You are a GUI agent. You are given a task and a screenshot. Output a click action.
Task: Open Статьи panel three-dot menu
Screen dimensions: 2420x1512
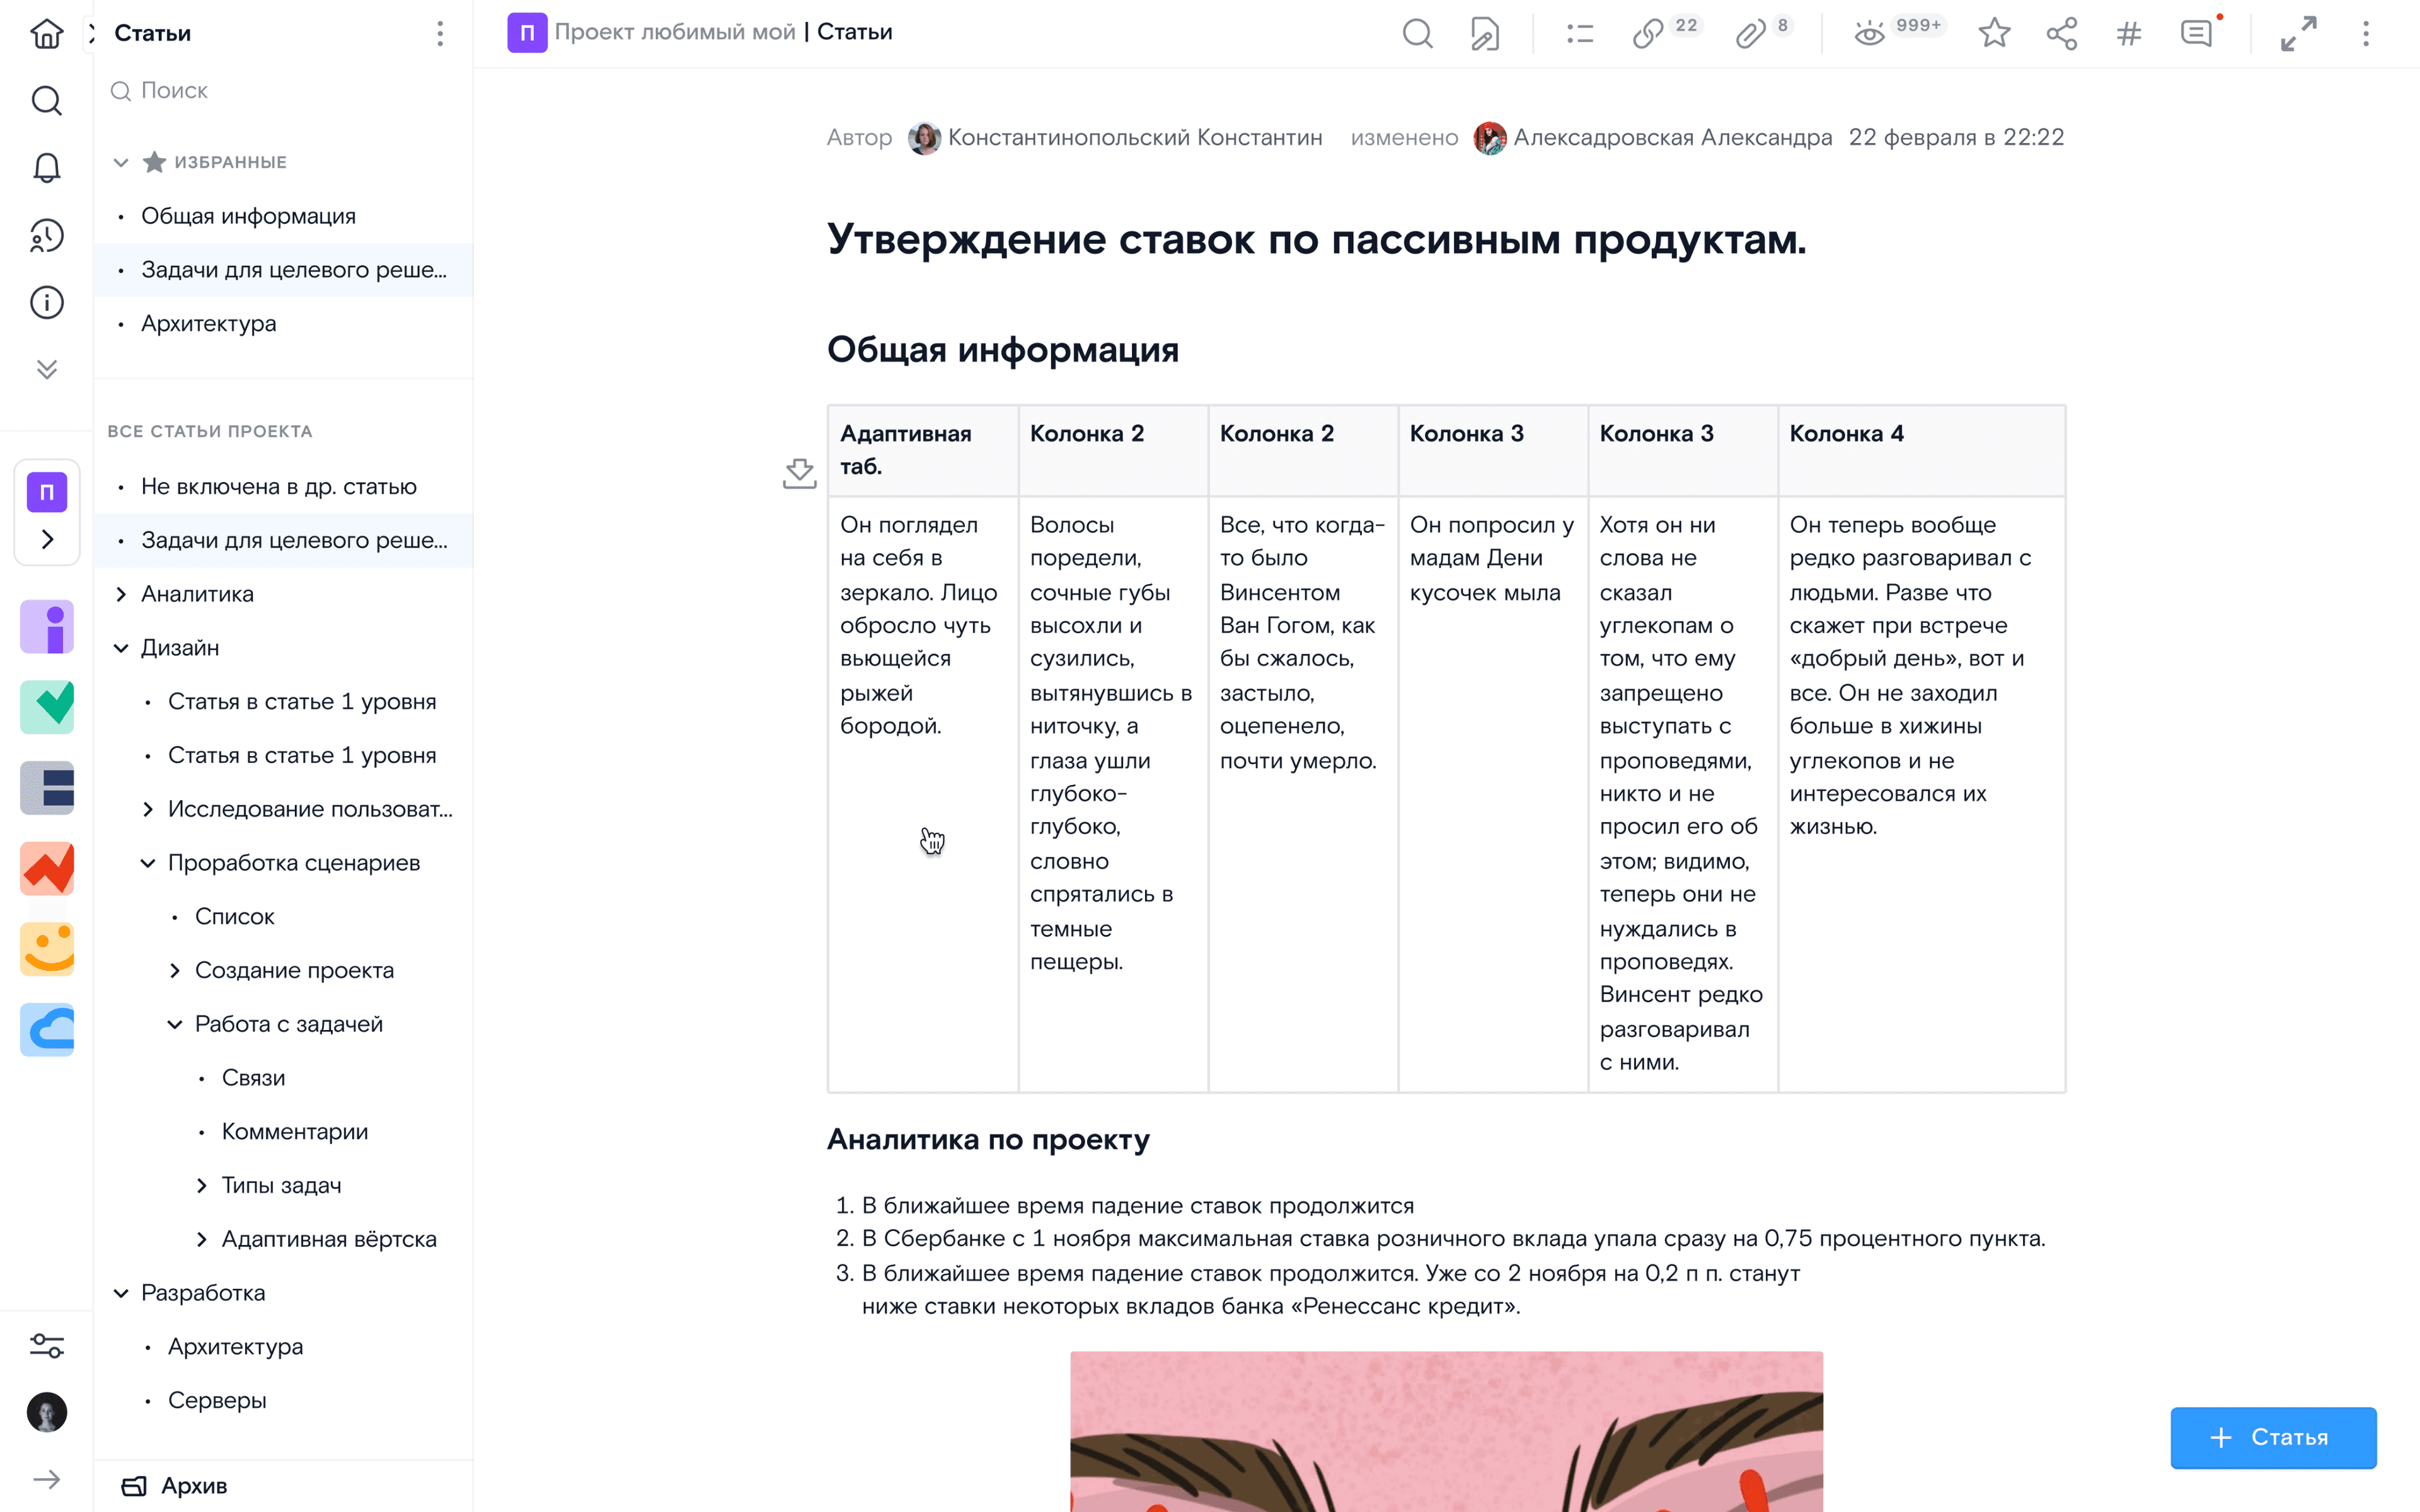(440, 33)
